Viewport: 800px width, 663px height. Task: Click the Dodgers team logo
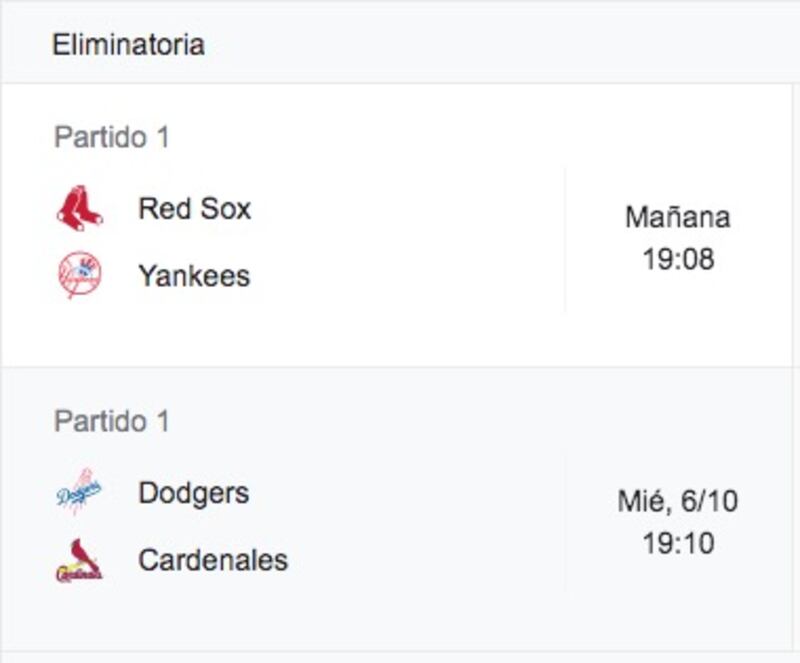[x=79, y=492]
